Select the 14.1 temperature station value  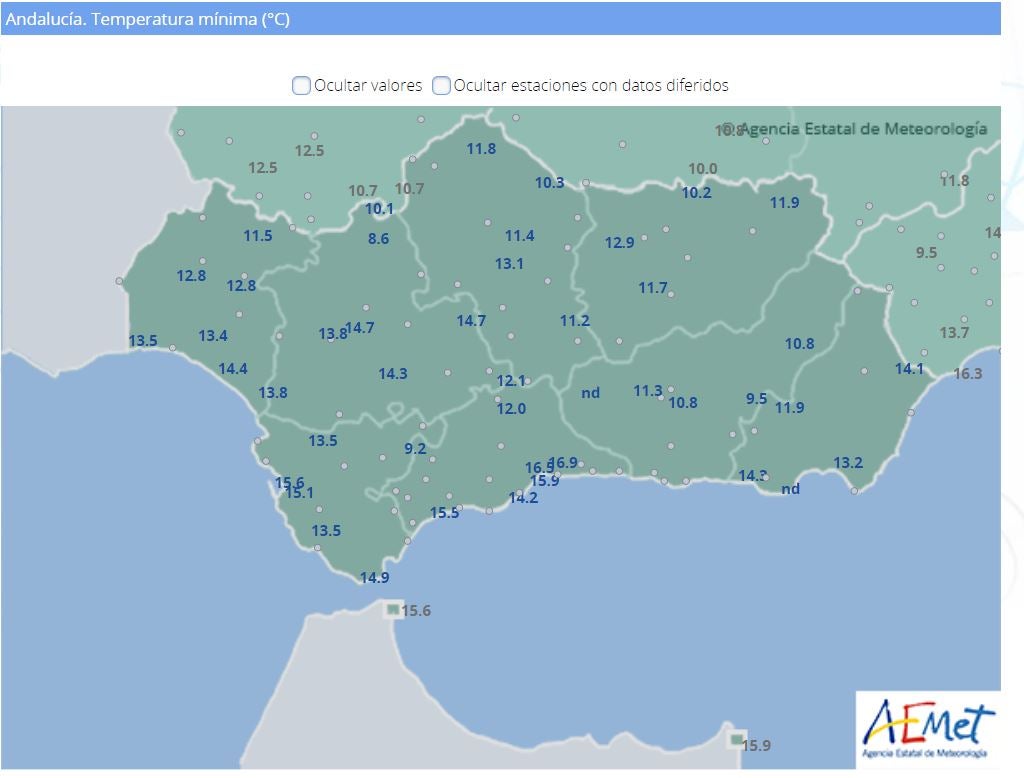(x=909, y=369)
